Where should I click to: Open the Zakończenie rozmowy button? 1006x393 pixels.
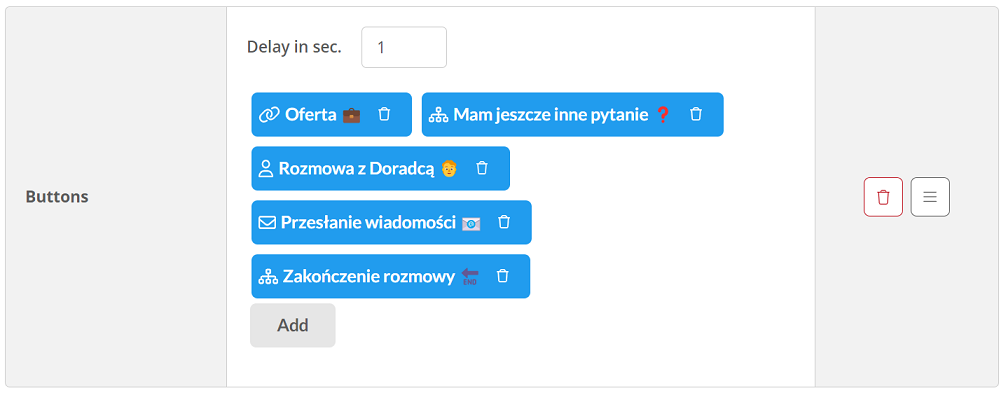pyautogui.click(x=369, y=276)
